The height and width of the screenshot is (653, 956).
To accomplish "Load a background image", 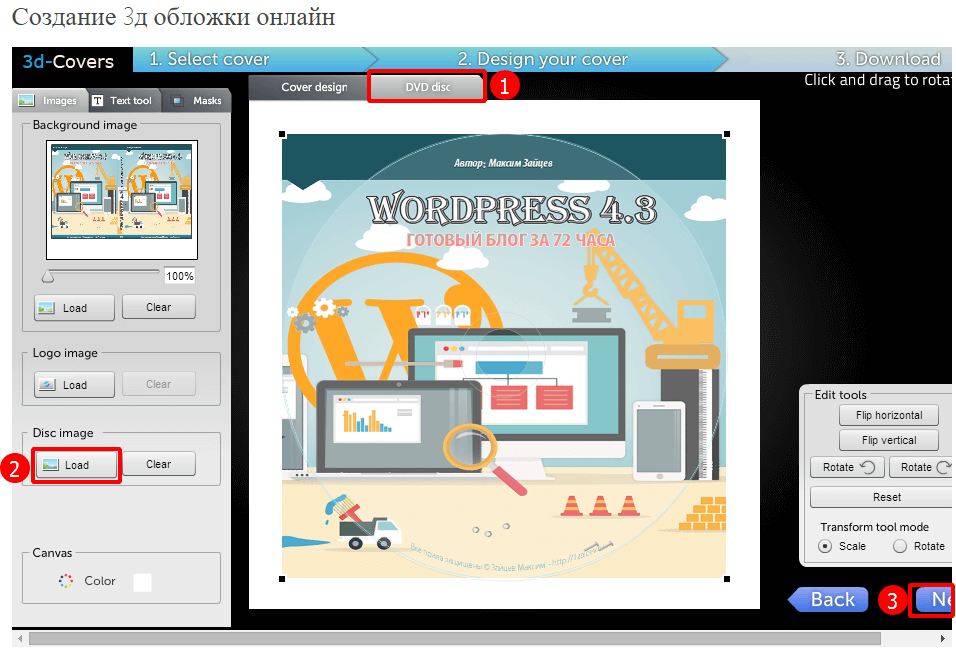I will coord(74,307).
